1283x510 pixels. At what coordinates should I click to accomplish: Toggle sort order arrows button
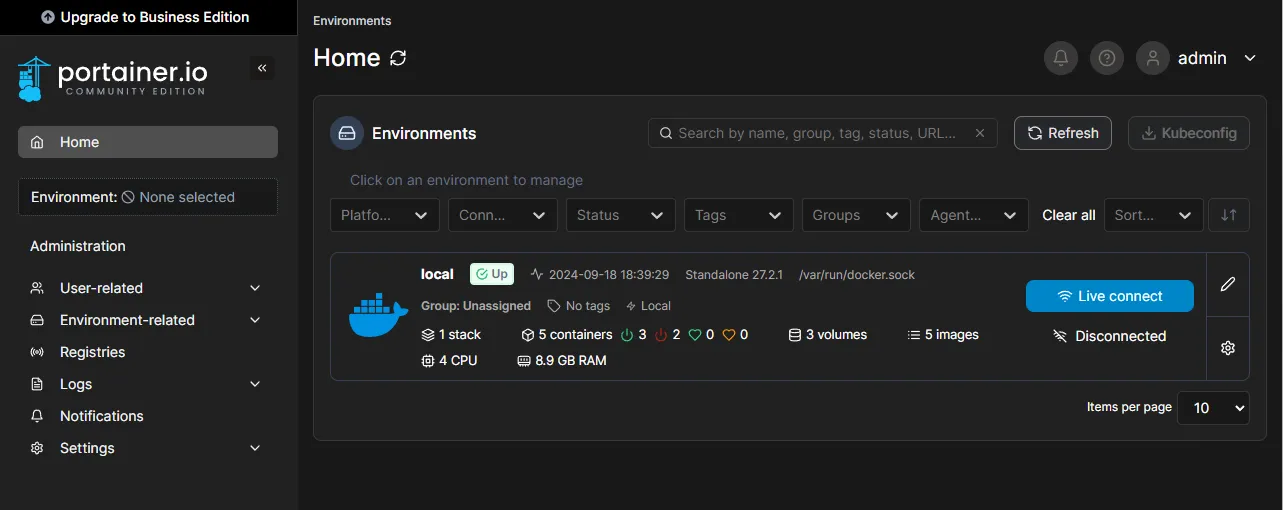pyautogui.click(x=1229, y=215)
